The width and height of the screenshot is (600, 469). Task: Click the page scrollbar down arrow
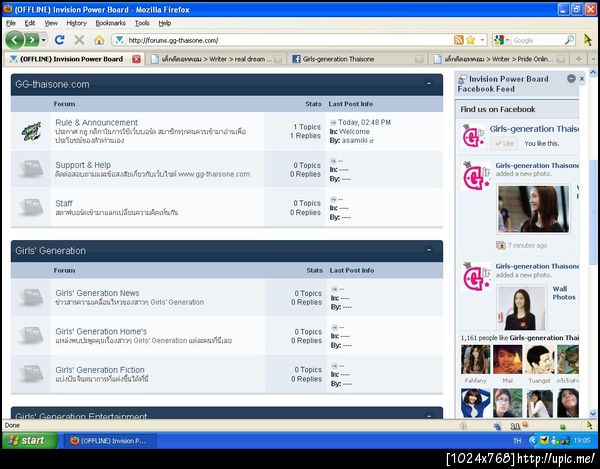coord(593,414)
